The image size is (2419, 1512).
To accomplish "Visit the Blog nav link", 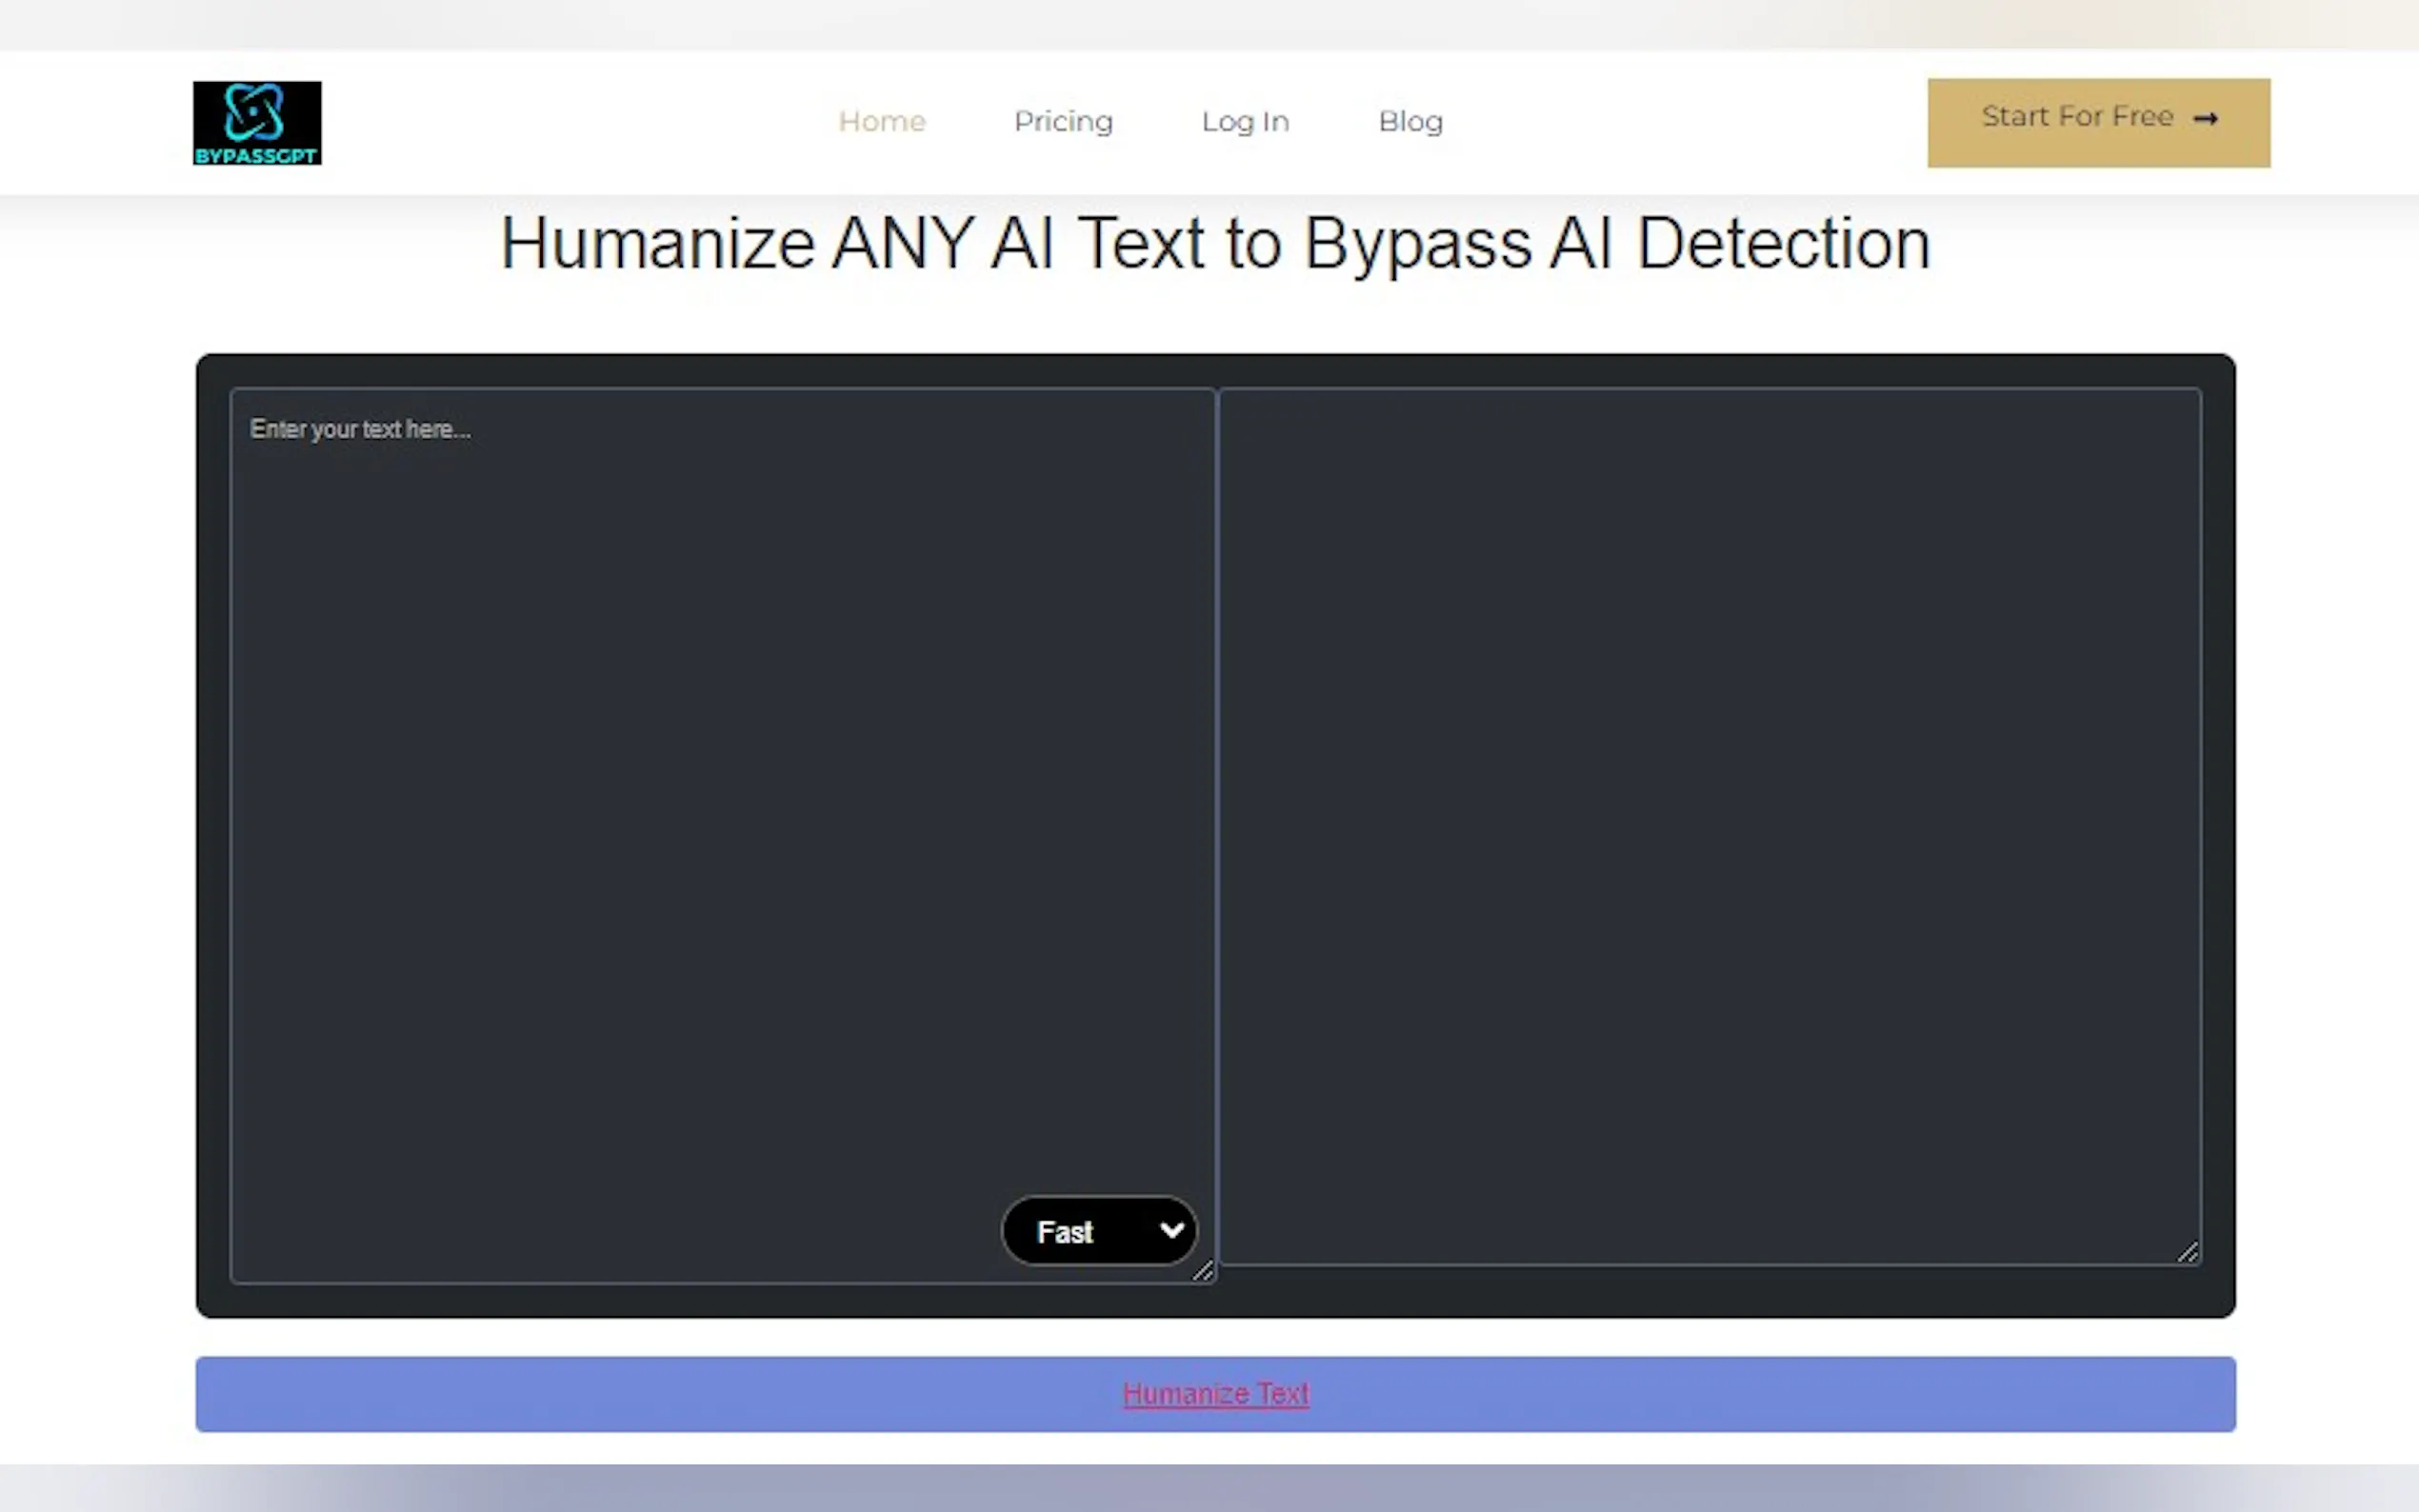I will pos(1410,122).
